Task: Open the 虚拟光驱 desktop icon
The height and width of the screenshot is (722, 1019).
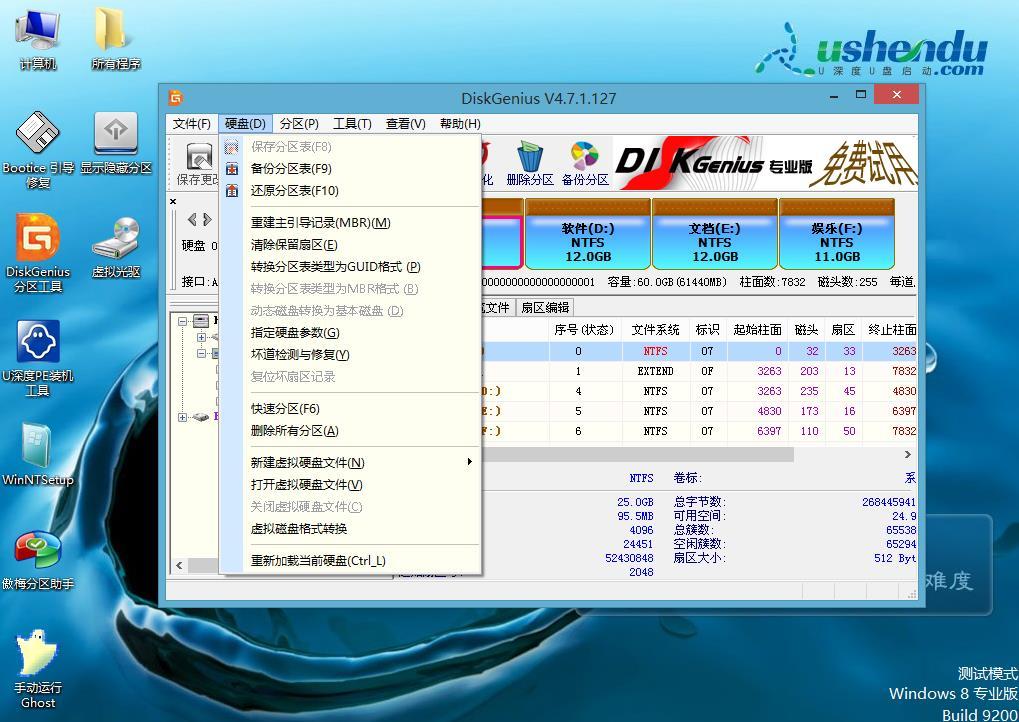Action: click(116, 248)
